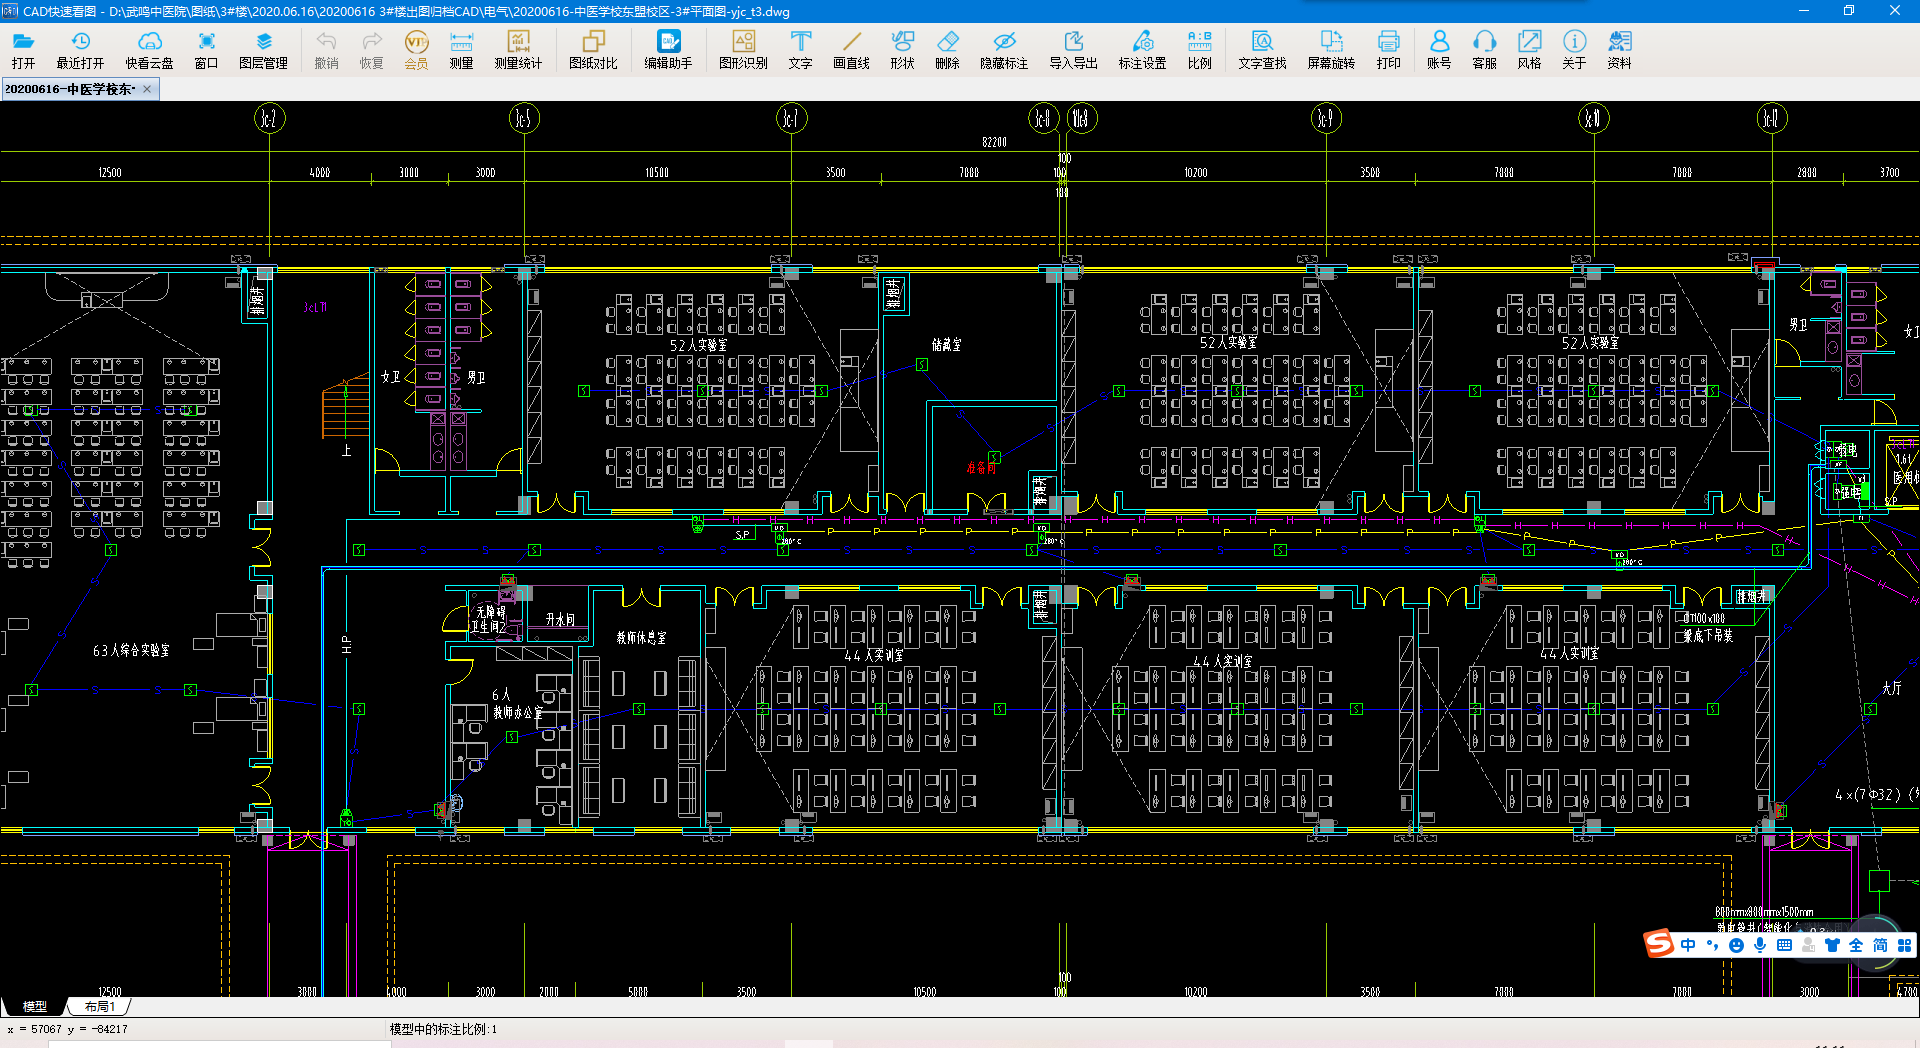This screenshot has width=1920, height=1048.
Task: Open import and export (导入导出)
Action: (1073, 50)
